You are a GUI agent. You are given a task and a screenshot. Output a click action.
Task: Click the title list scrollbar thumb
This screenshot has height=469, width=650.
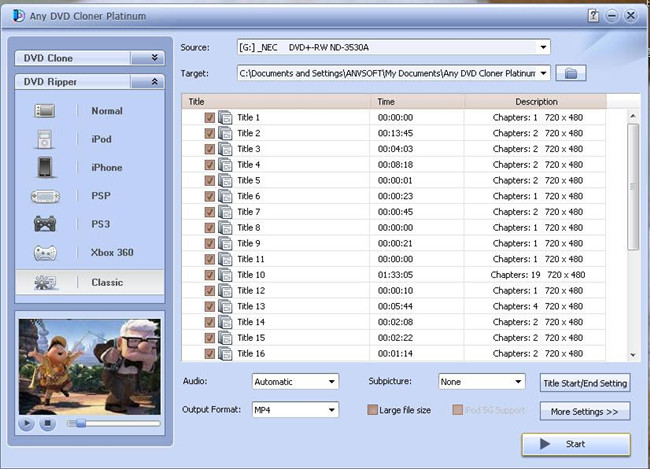633,187
